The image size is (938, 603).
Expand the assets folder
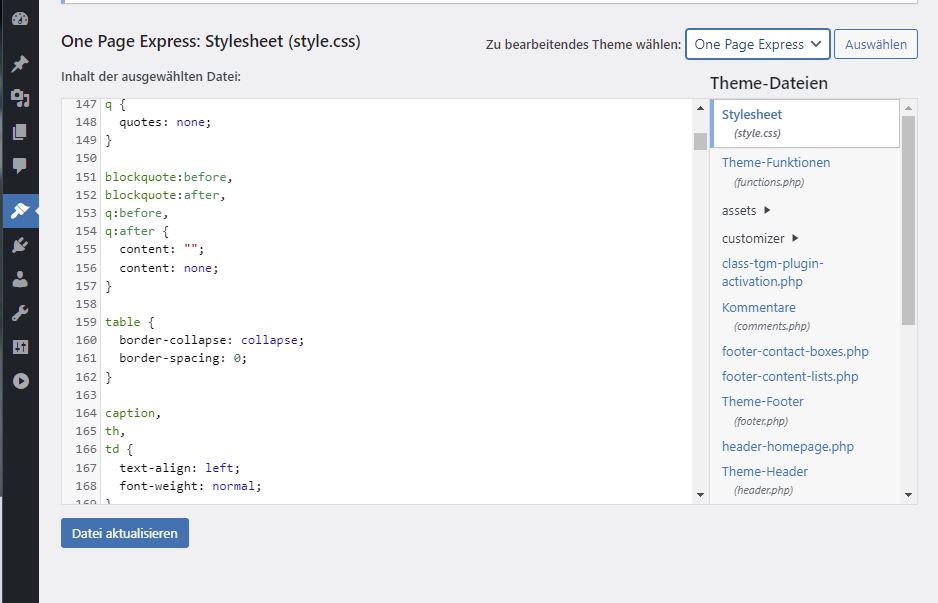(x=746, y=211)
